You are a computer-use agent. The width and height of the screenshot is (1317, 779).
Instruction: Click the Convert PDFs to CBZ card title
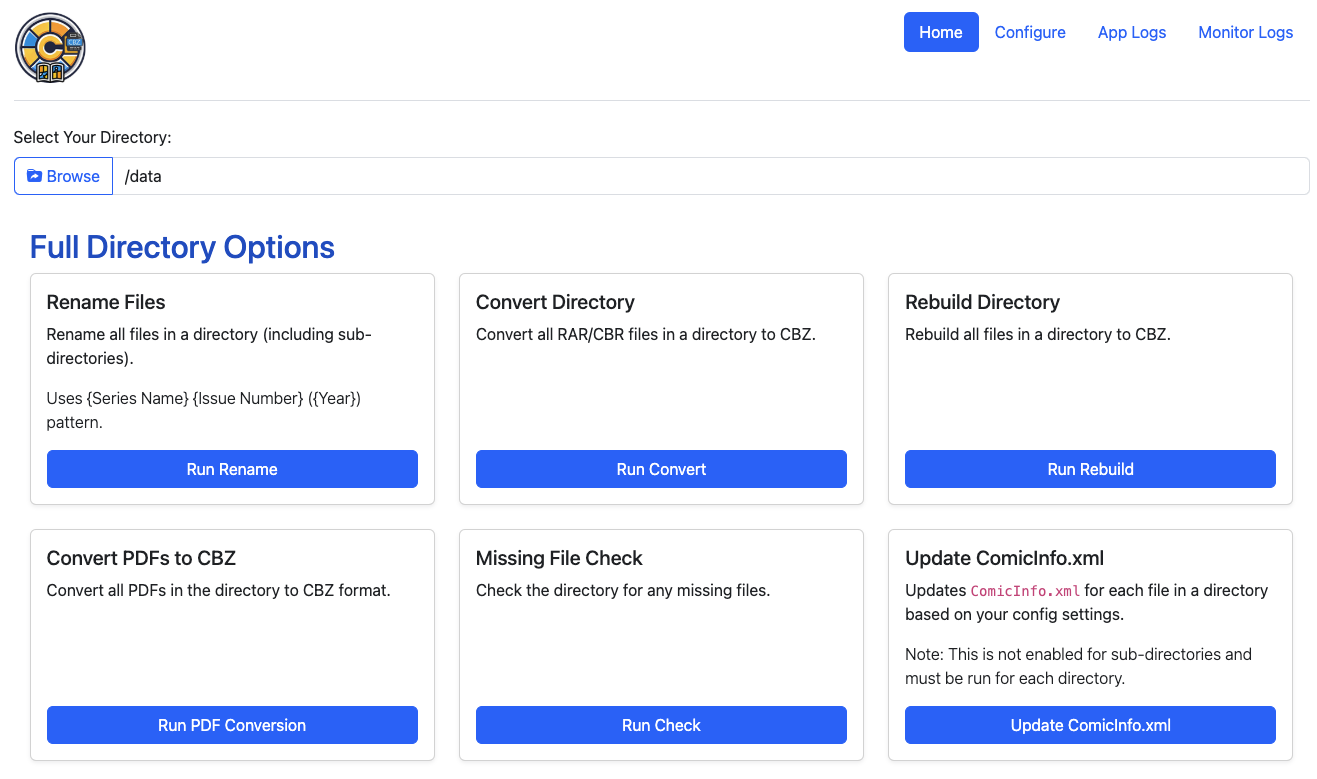(141, 558)
